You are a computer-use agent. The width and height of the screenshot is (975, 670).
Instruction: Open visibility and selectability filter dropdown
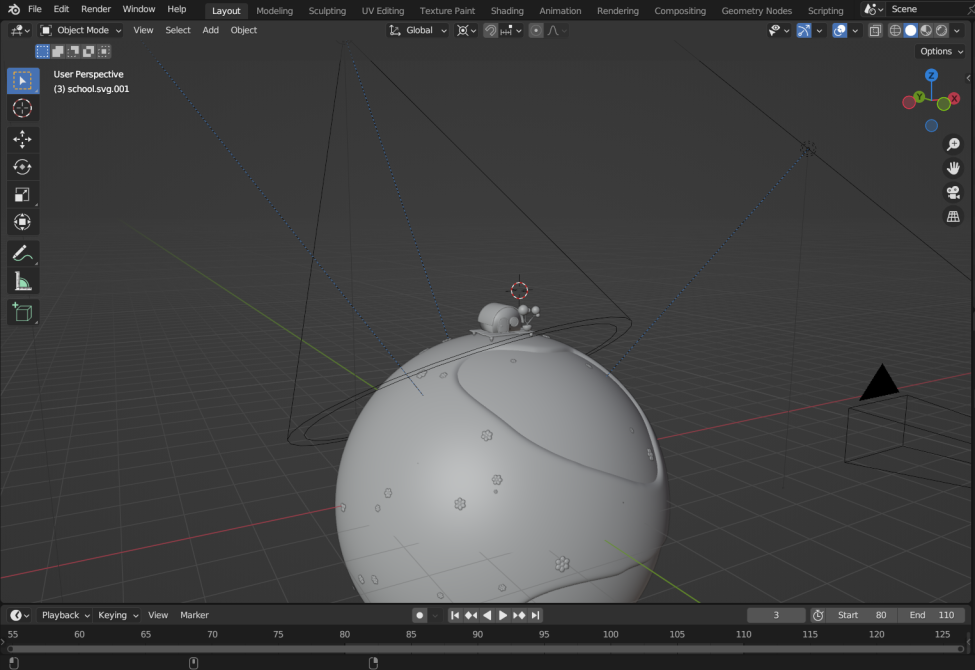[x=778, y=30]
